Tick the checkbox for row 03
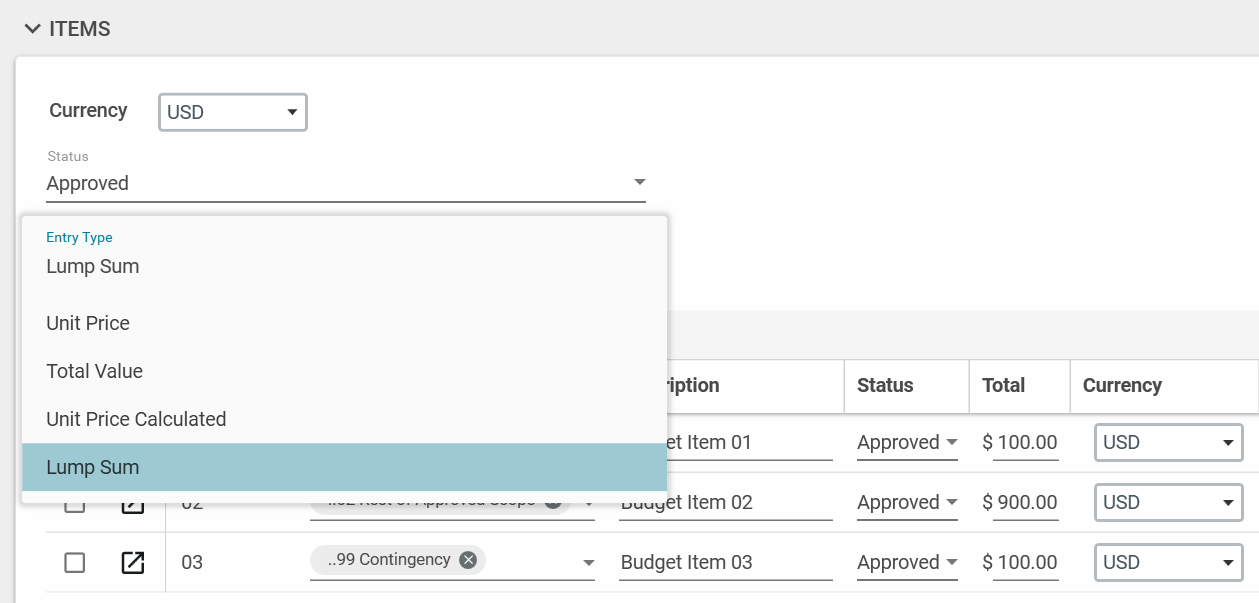The height and width of the screenshot is (603, 1259). point(75,562)
